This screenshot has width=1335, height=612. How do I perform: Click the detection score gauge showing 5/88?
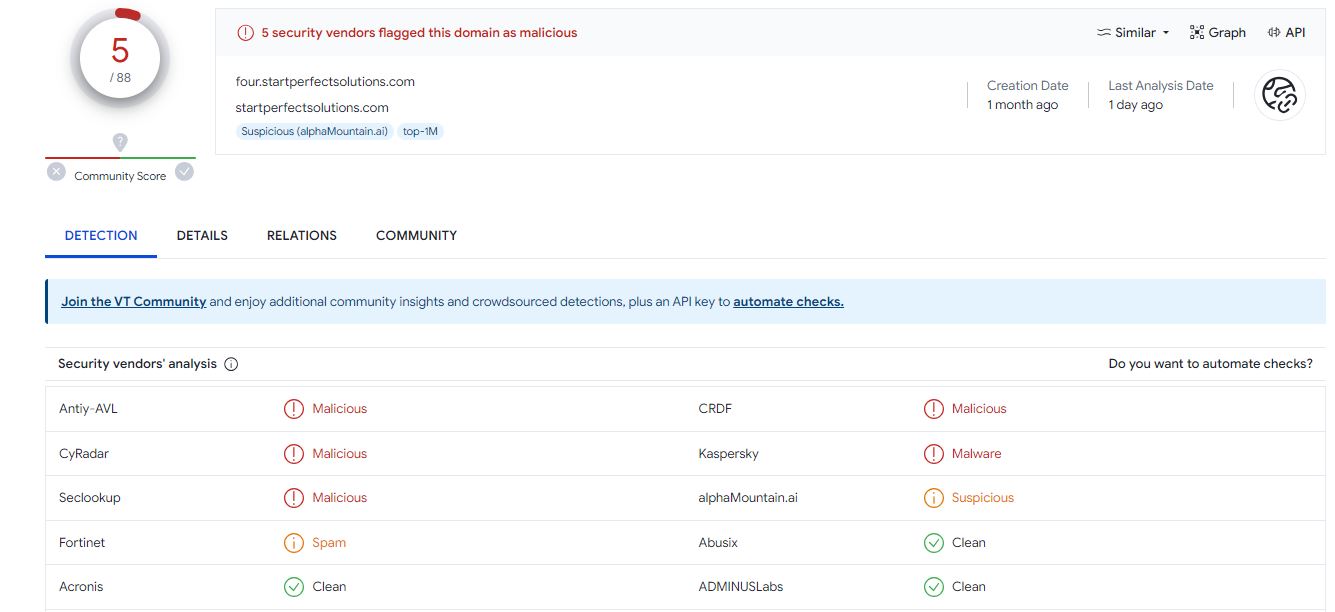[x=120, y=60]
